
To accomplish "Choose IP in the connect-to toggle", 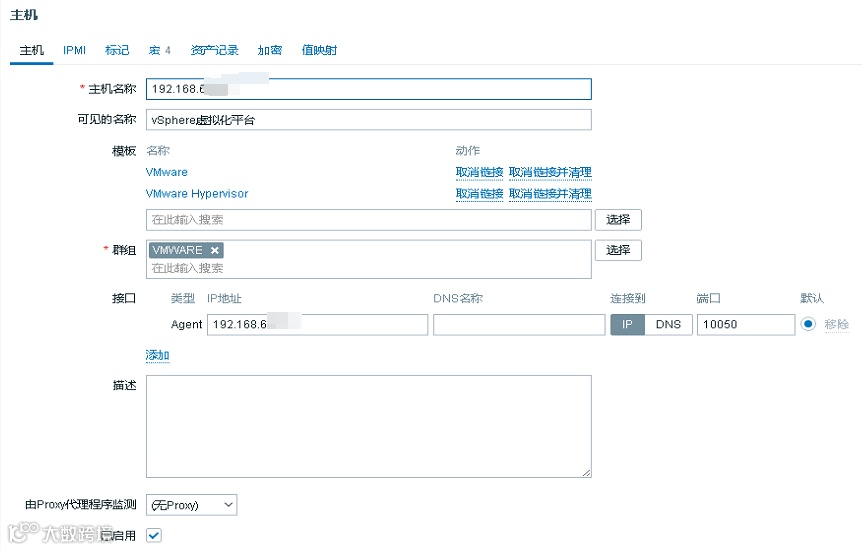I will [x=627, y=324].
